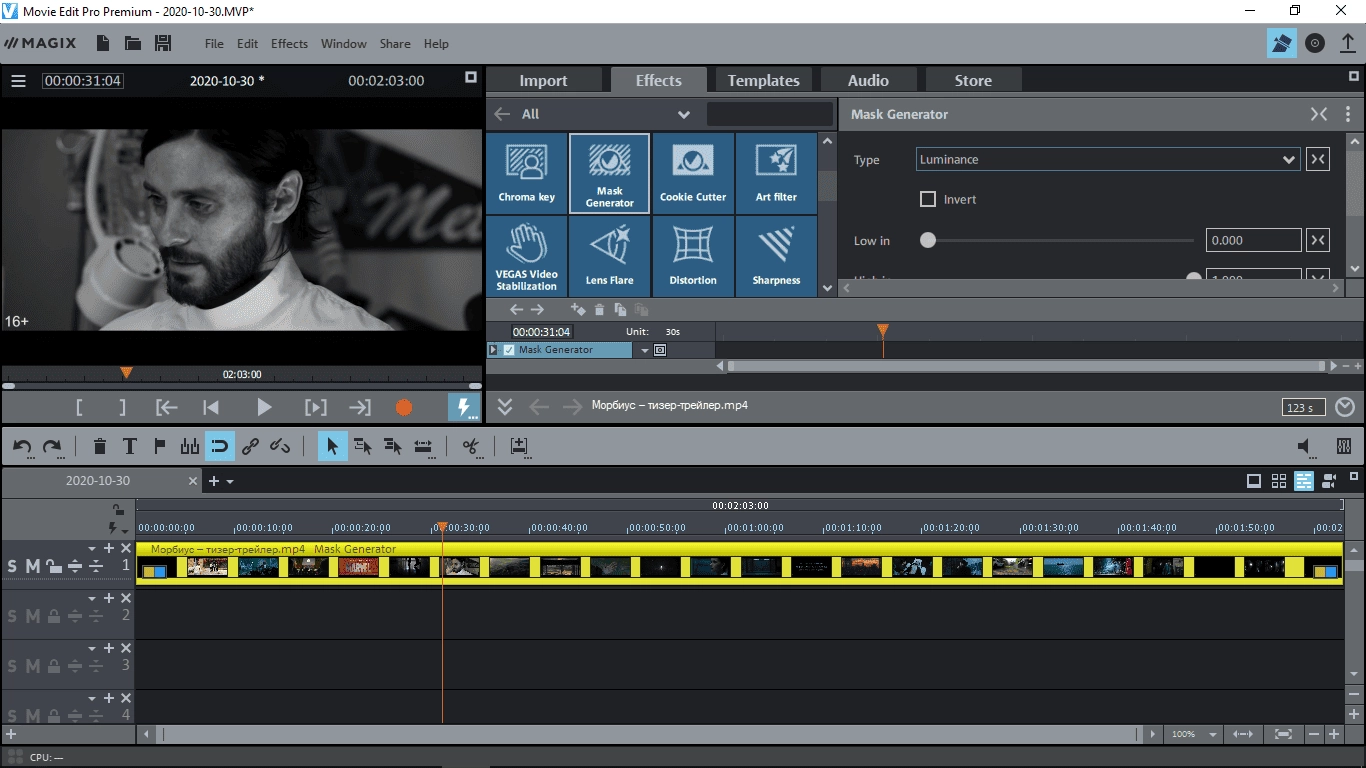Expand the double-chevron under the effects panel
The image size is (1366, 768).
click(504, 406)
